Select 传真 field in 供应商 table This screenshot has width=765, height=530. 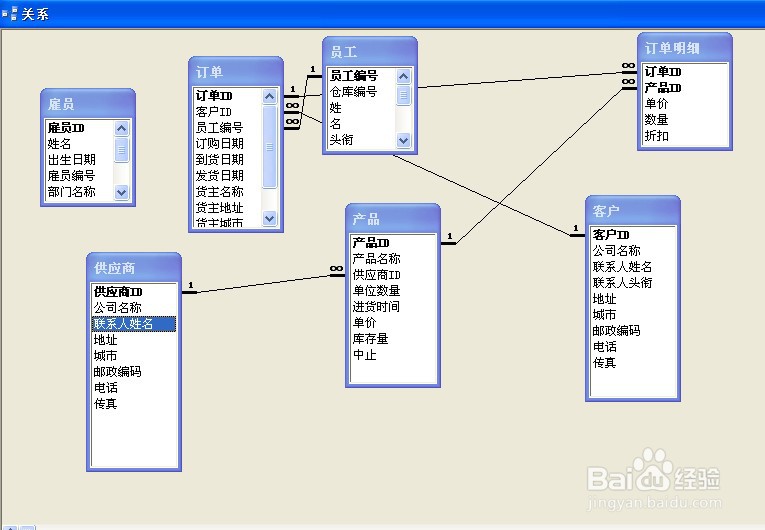click(134, 404)
